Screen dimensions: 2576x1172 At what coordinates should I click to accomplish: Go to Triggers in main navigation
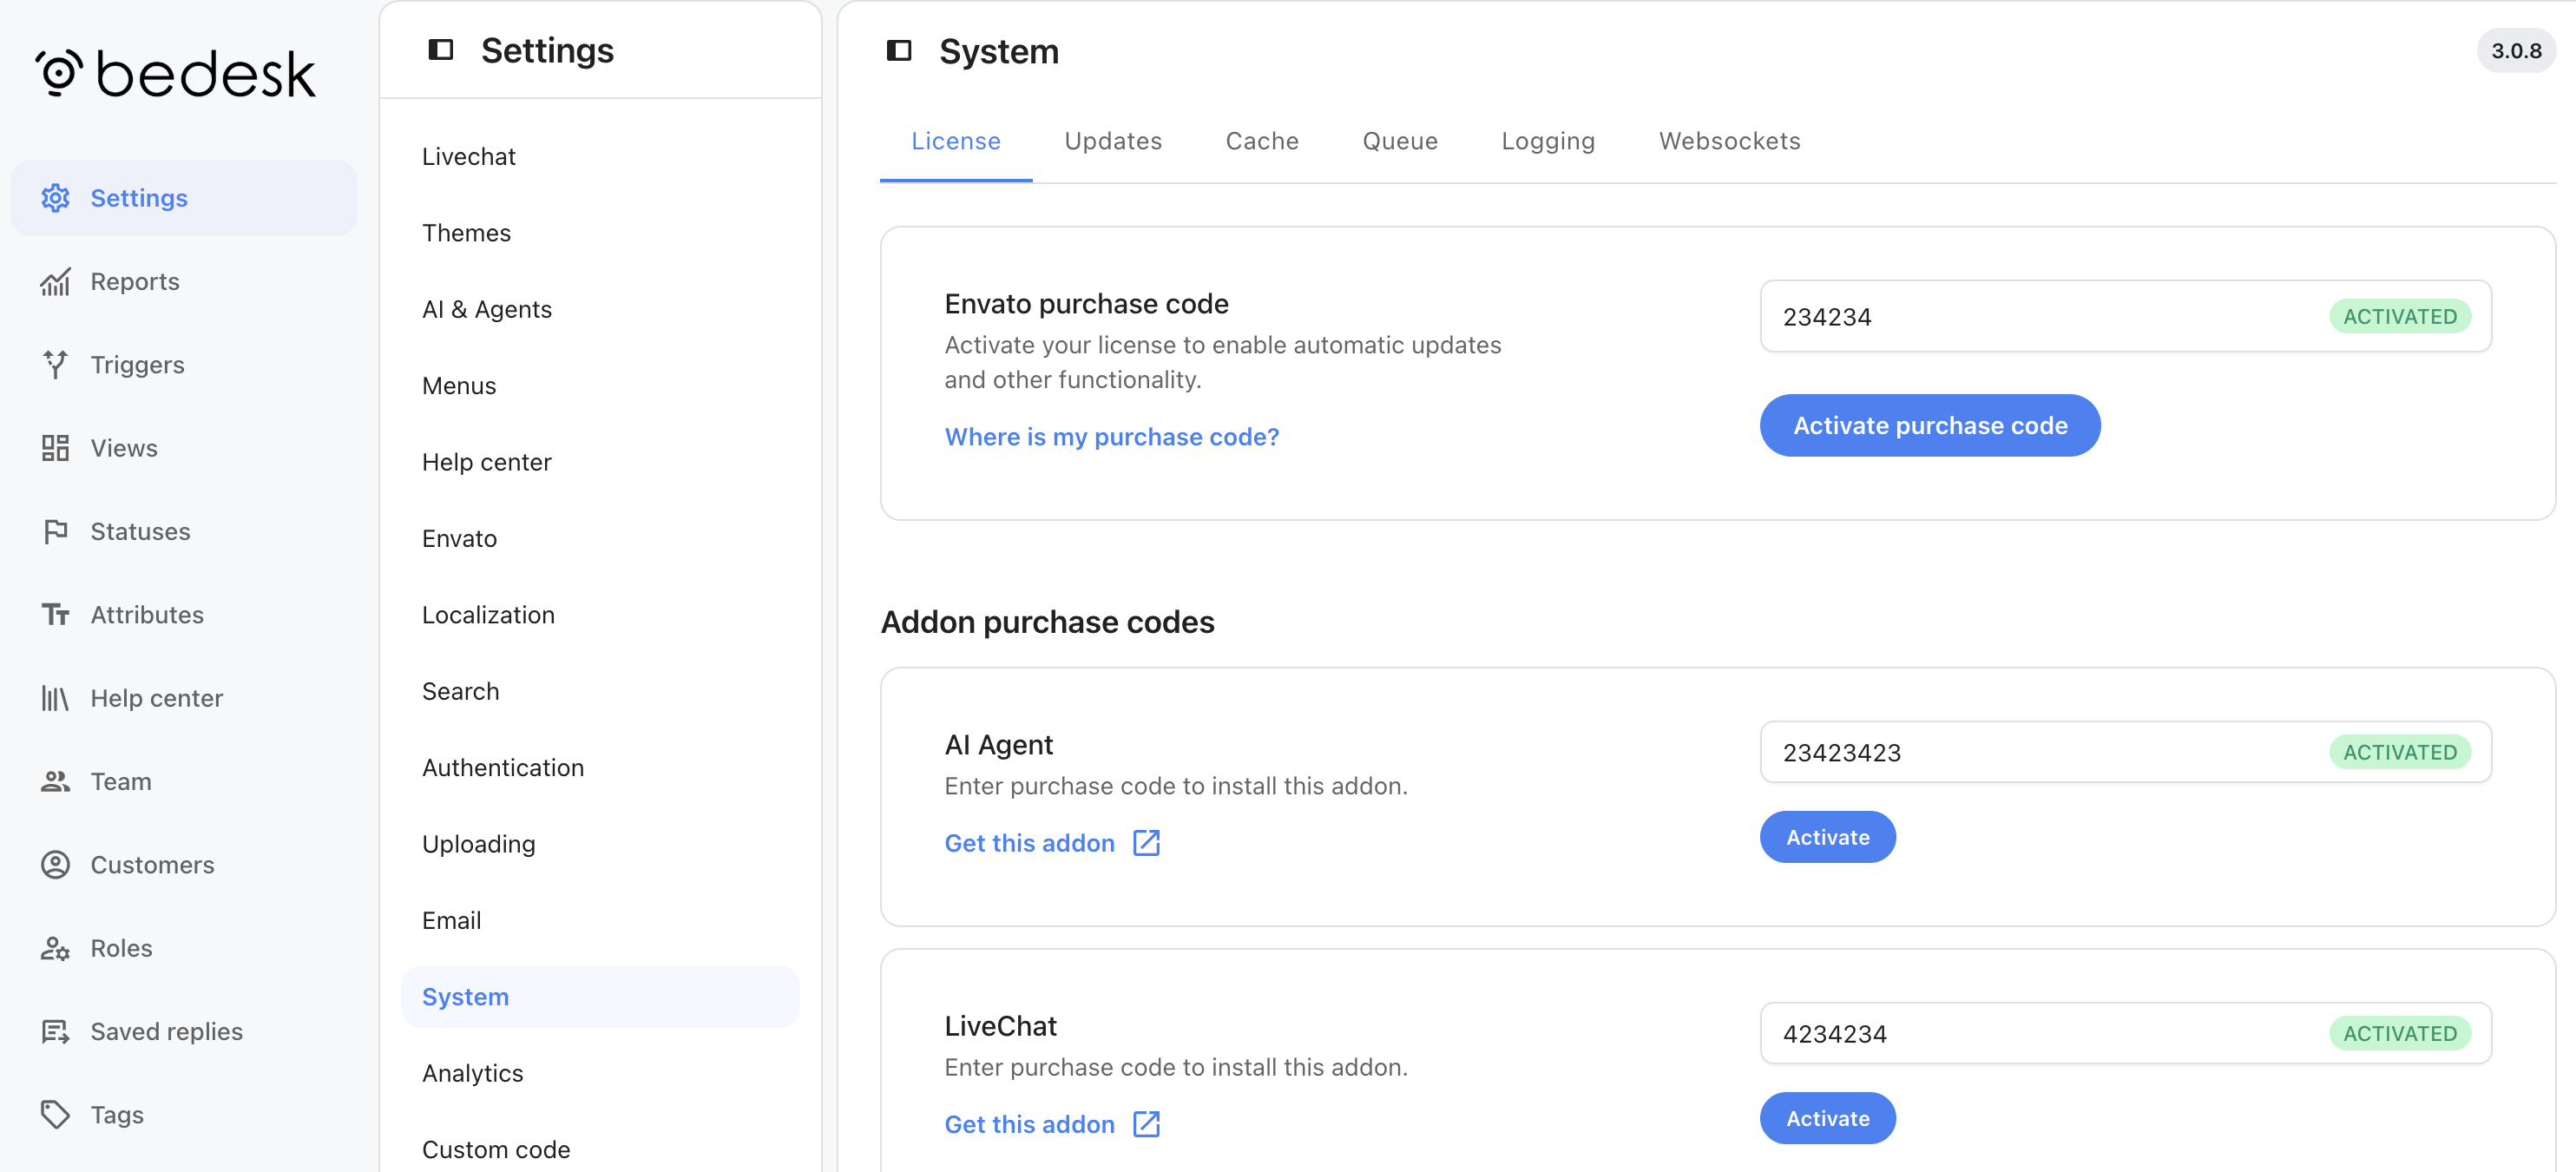(x=184, y=365)
